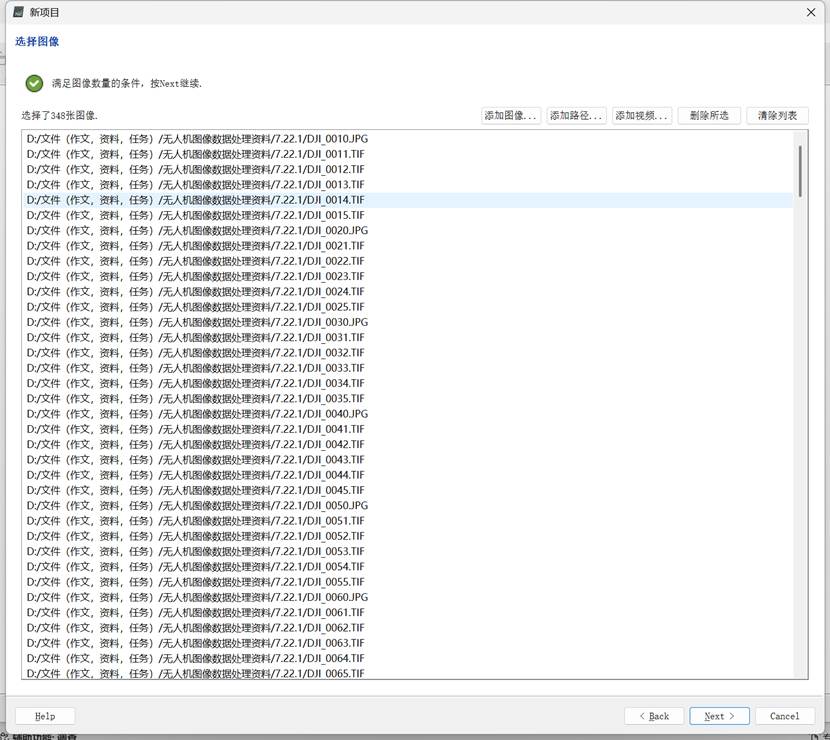Select the DJI_0025.TIF row

pos(409,307)
